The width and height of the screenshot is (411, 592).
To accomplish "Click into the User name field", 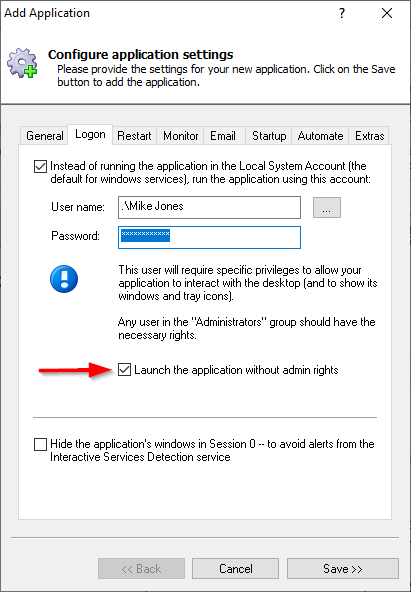I will [209, 207].
